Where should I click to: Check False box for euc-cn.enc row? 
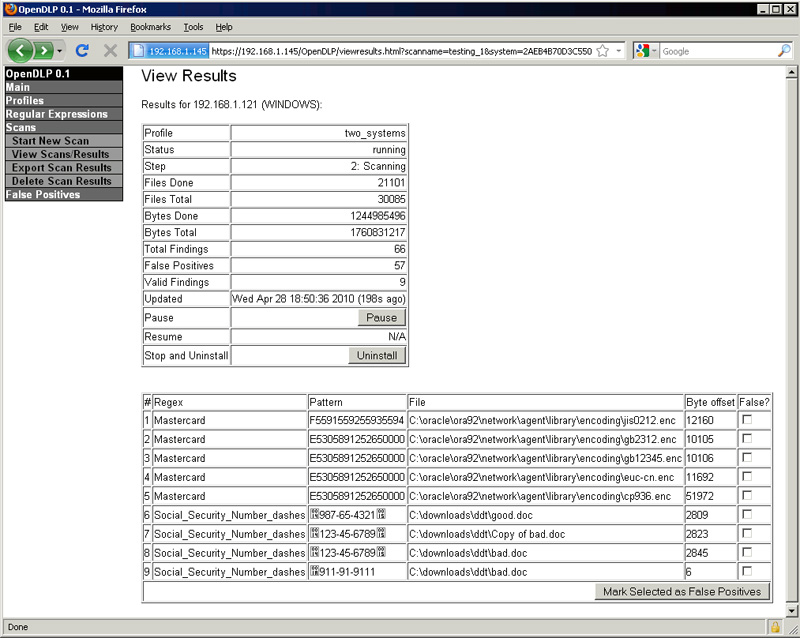tap(747, 476)
